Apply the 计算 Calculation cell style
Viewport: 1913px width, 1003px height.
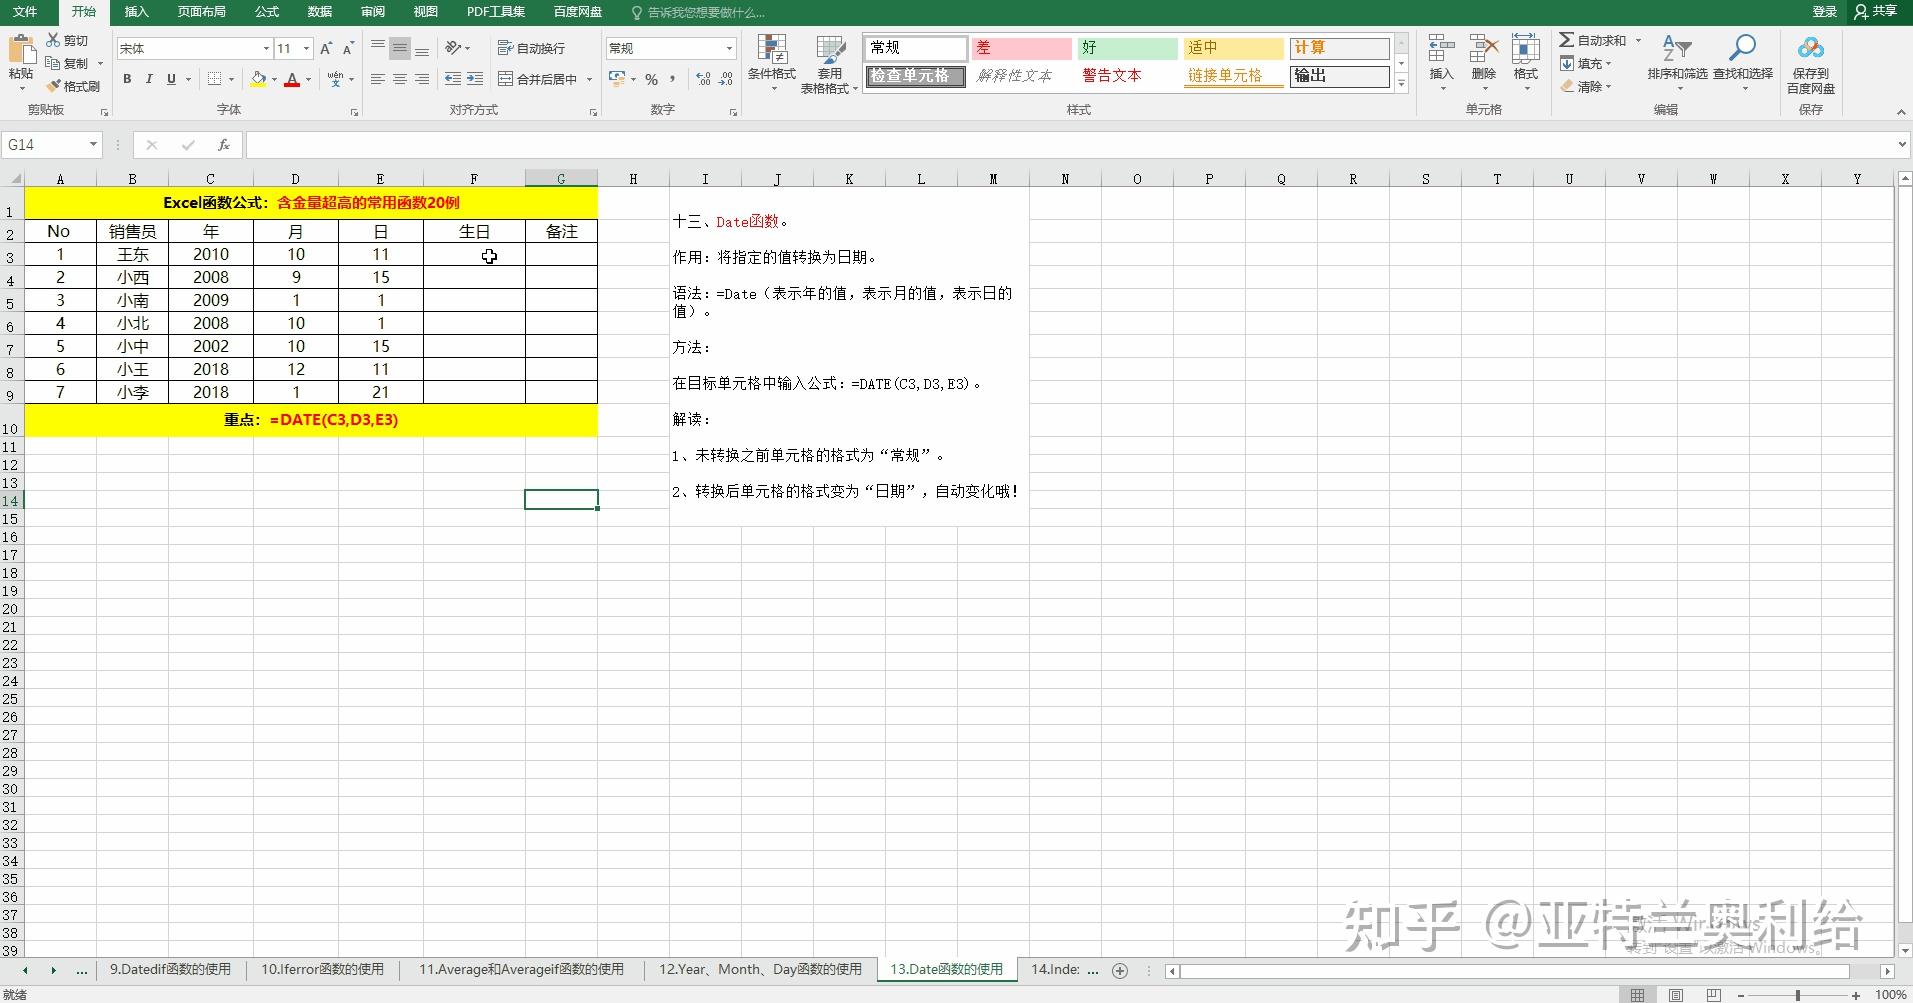coord(1339,48)
